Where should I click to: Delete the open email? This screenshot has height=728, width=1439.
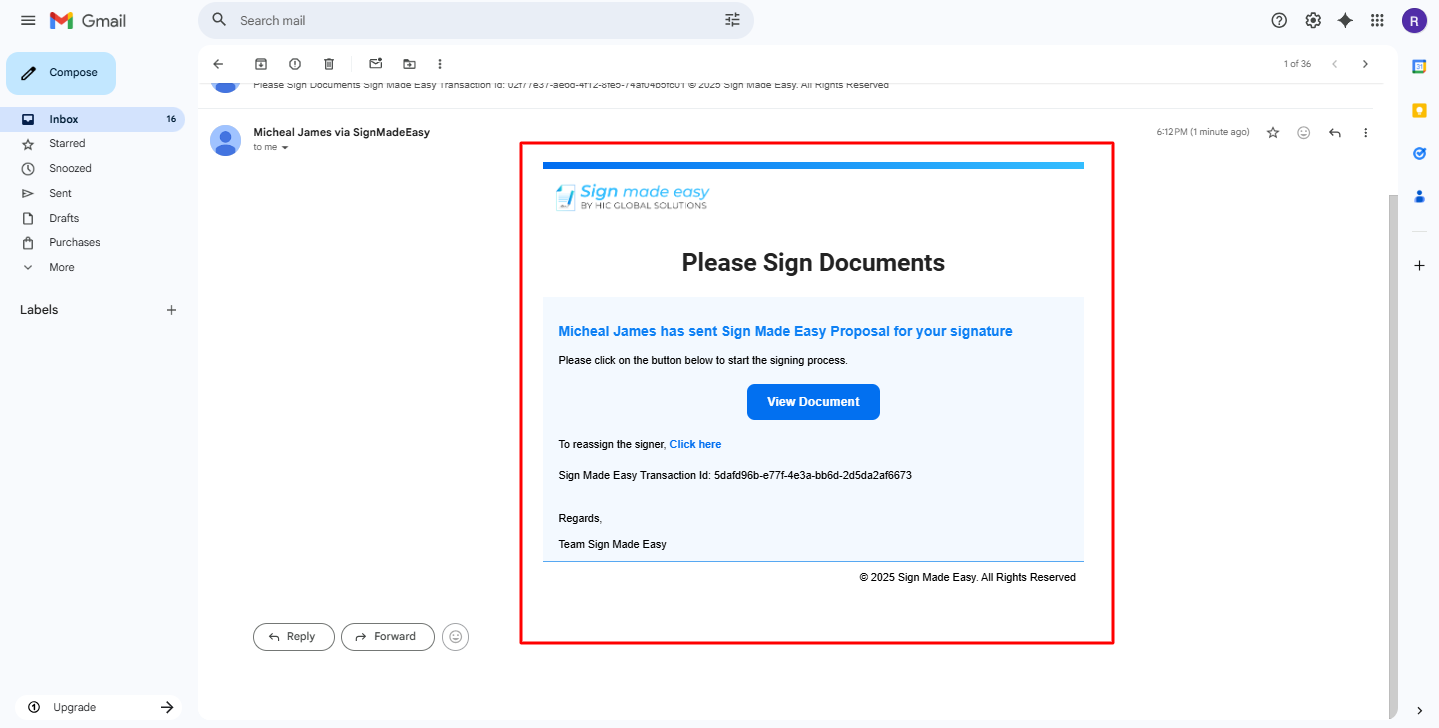[328, 63]
